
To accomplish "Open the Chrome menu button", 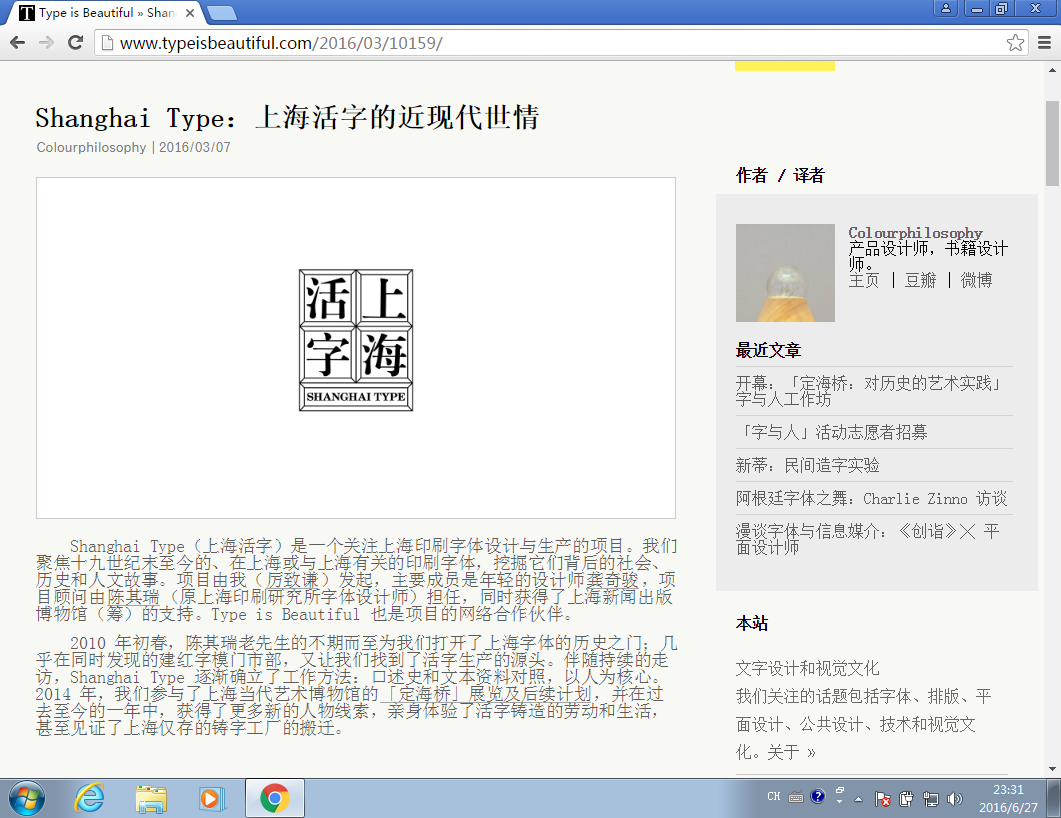I will coord(1043,42).
